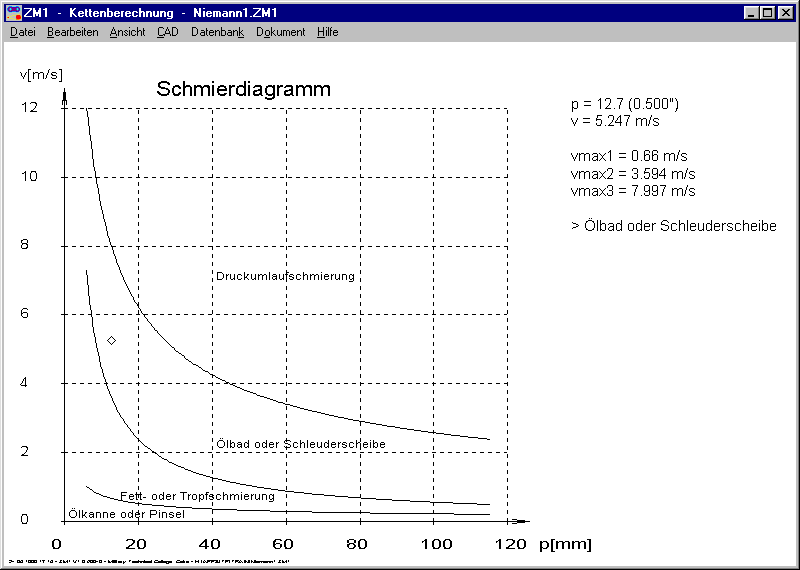Click the v[m/s] axis label
The height and width of the screenshot is (570, 800).
(x=41, y=73)
